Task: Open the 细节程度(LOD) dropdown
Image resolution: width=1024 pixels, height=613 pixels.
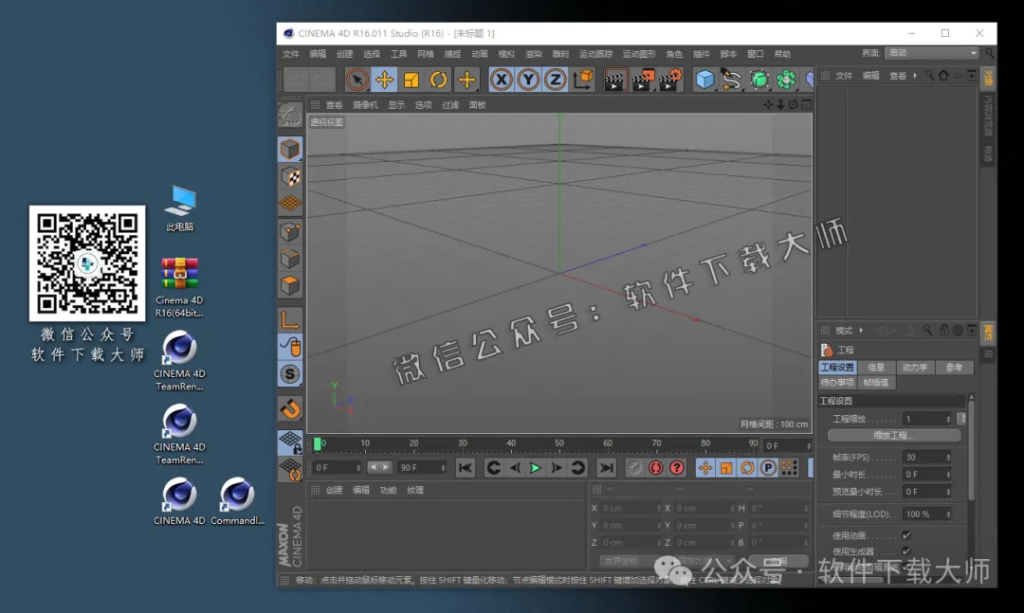Action: tap(948, 514)
